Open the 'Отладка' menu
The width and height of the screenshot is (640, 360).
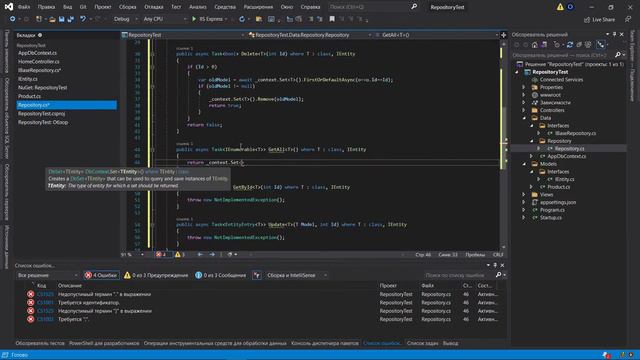pyautogui.click(x=153, y=7)
